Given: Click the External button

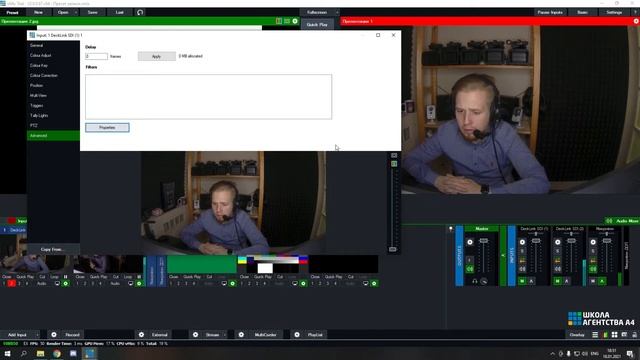Looking at the screenshot, I should [160, 335].
